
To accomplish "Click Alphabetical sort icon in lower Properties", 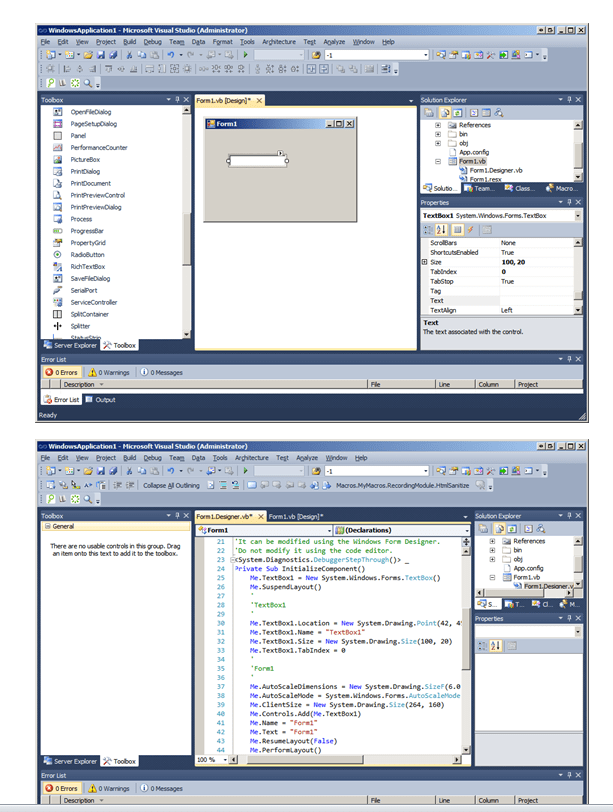I will point(495,646).
